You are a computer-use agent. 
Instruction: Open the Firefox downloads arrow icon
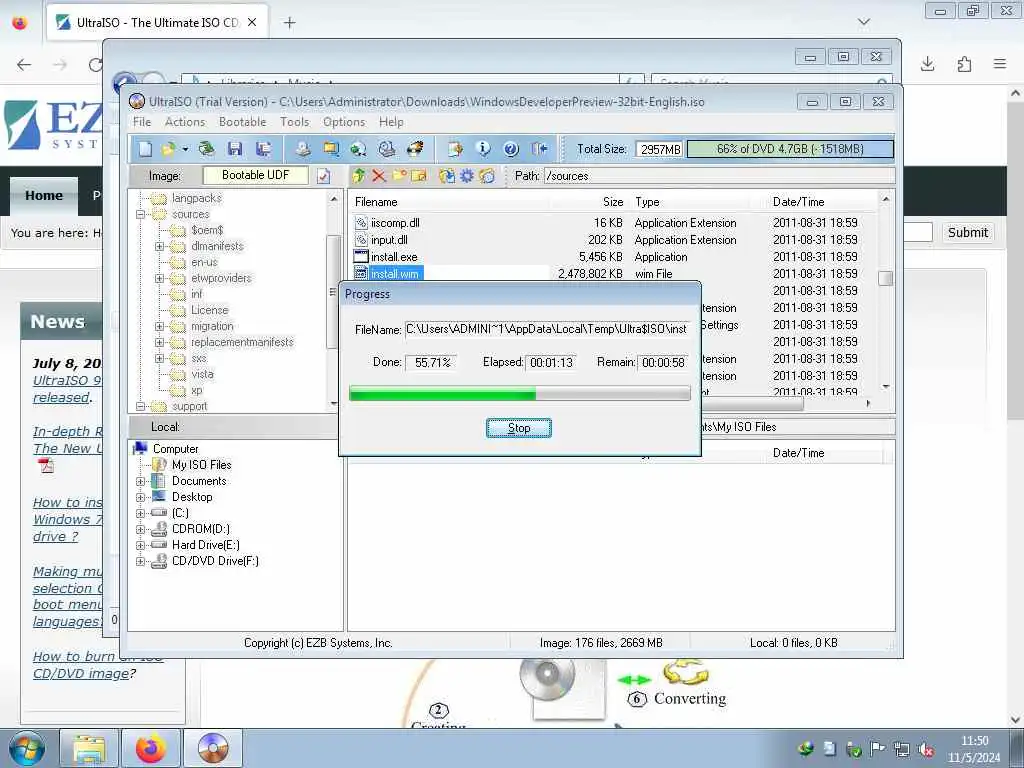927,64
